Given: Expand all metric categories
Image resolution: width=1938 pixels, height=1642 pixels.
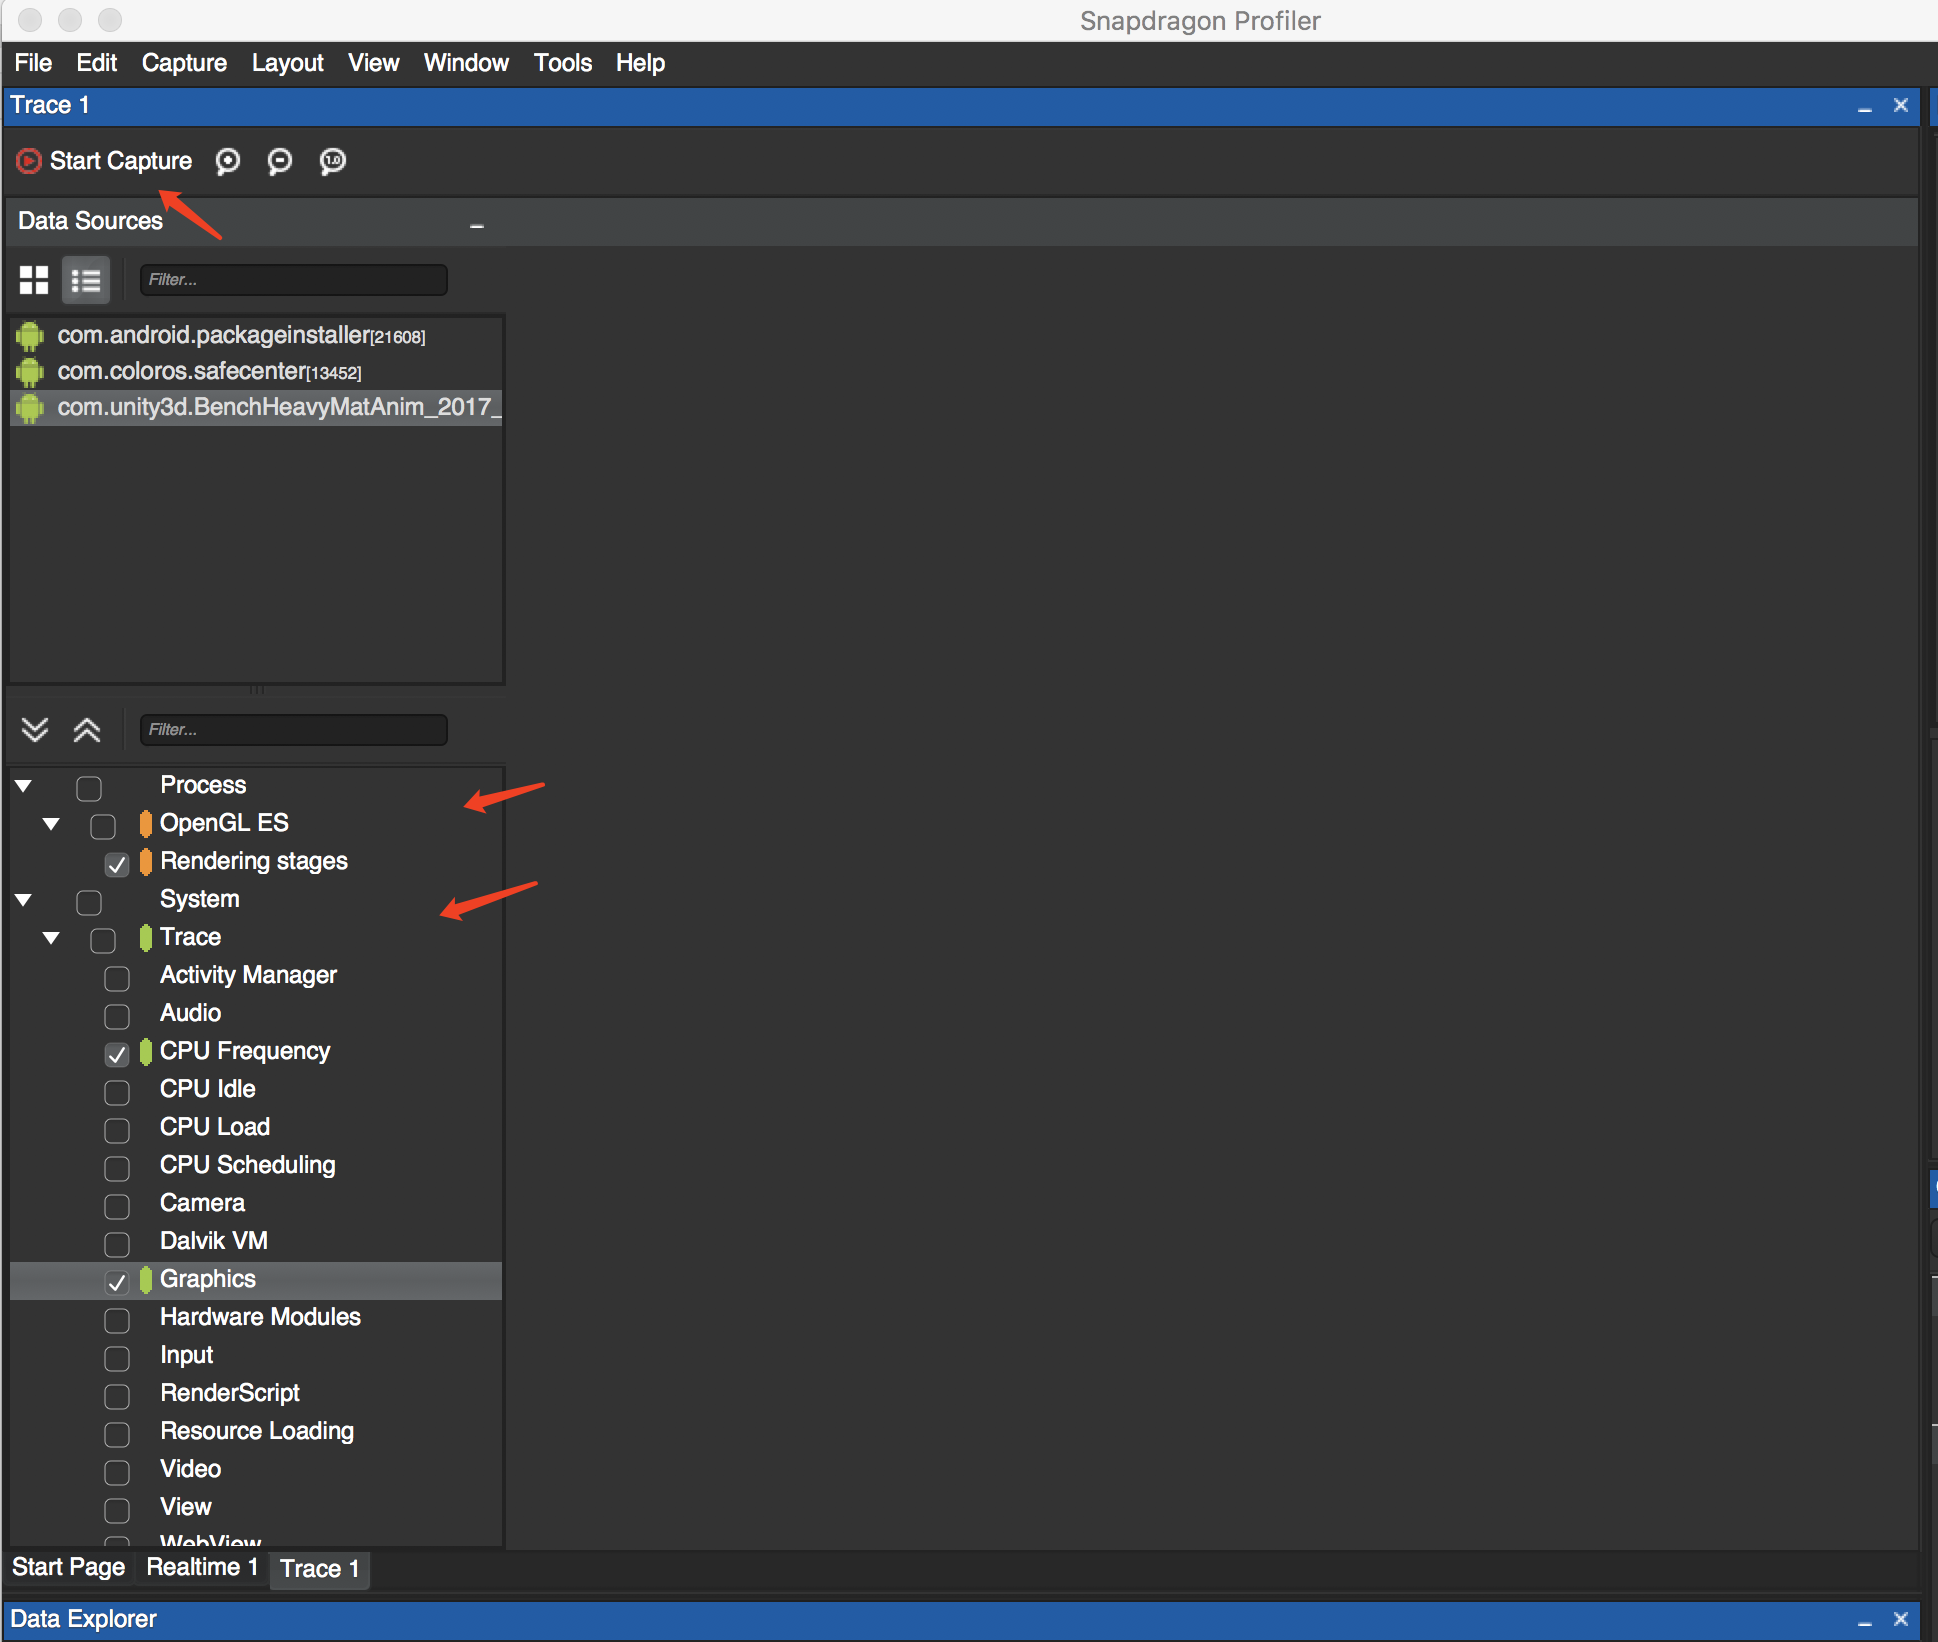Looking at the screenshot, I should click(35, 730).
